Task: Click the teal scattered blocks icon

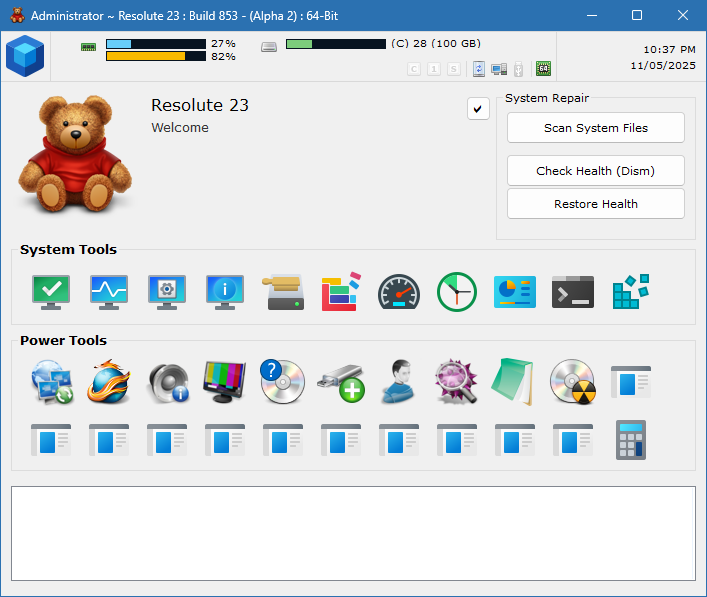Action: (631, 292)
